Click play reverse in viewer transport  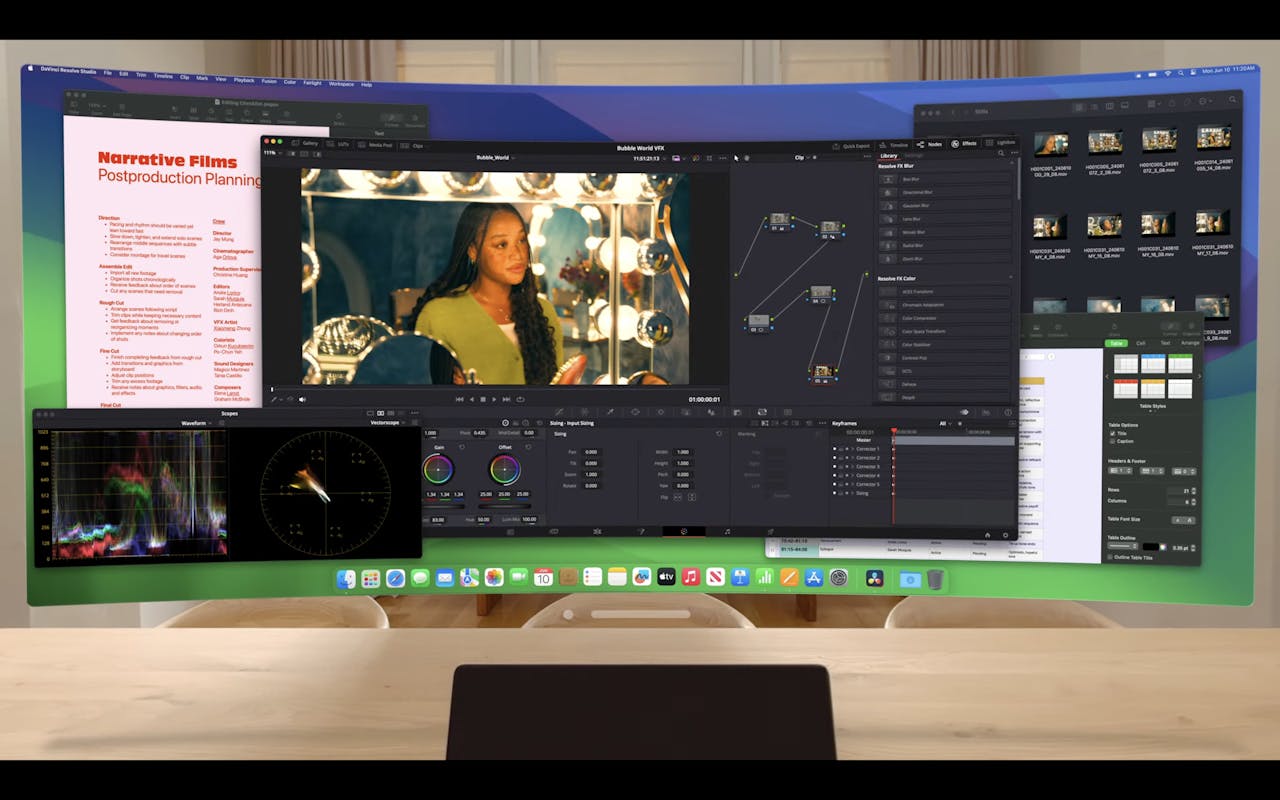click(472, 399)
